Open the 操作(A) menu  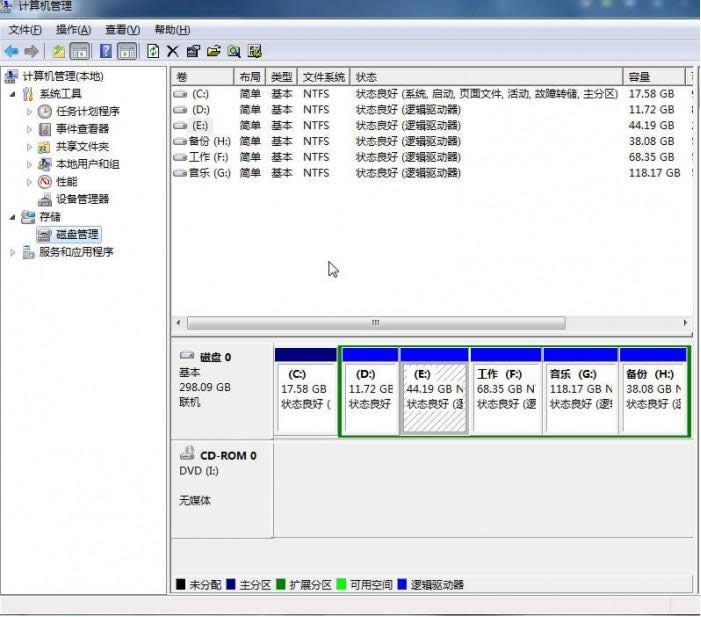pos(73,30)
